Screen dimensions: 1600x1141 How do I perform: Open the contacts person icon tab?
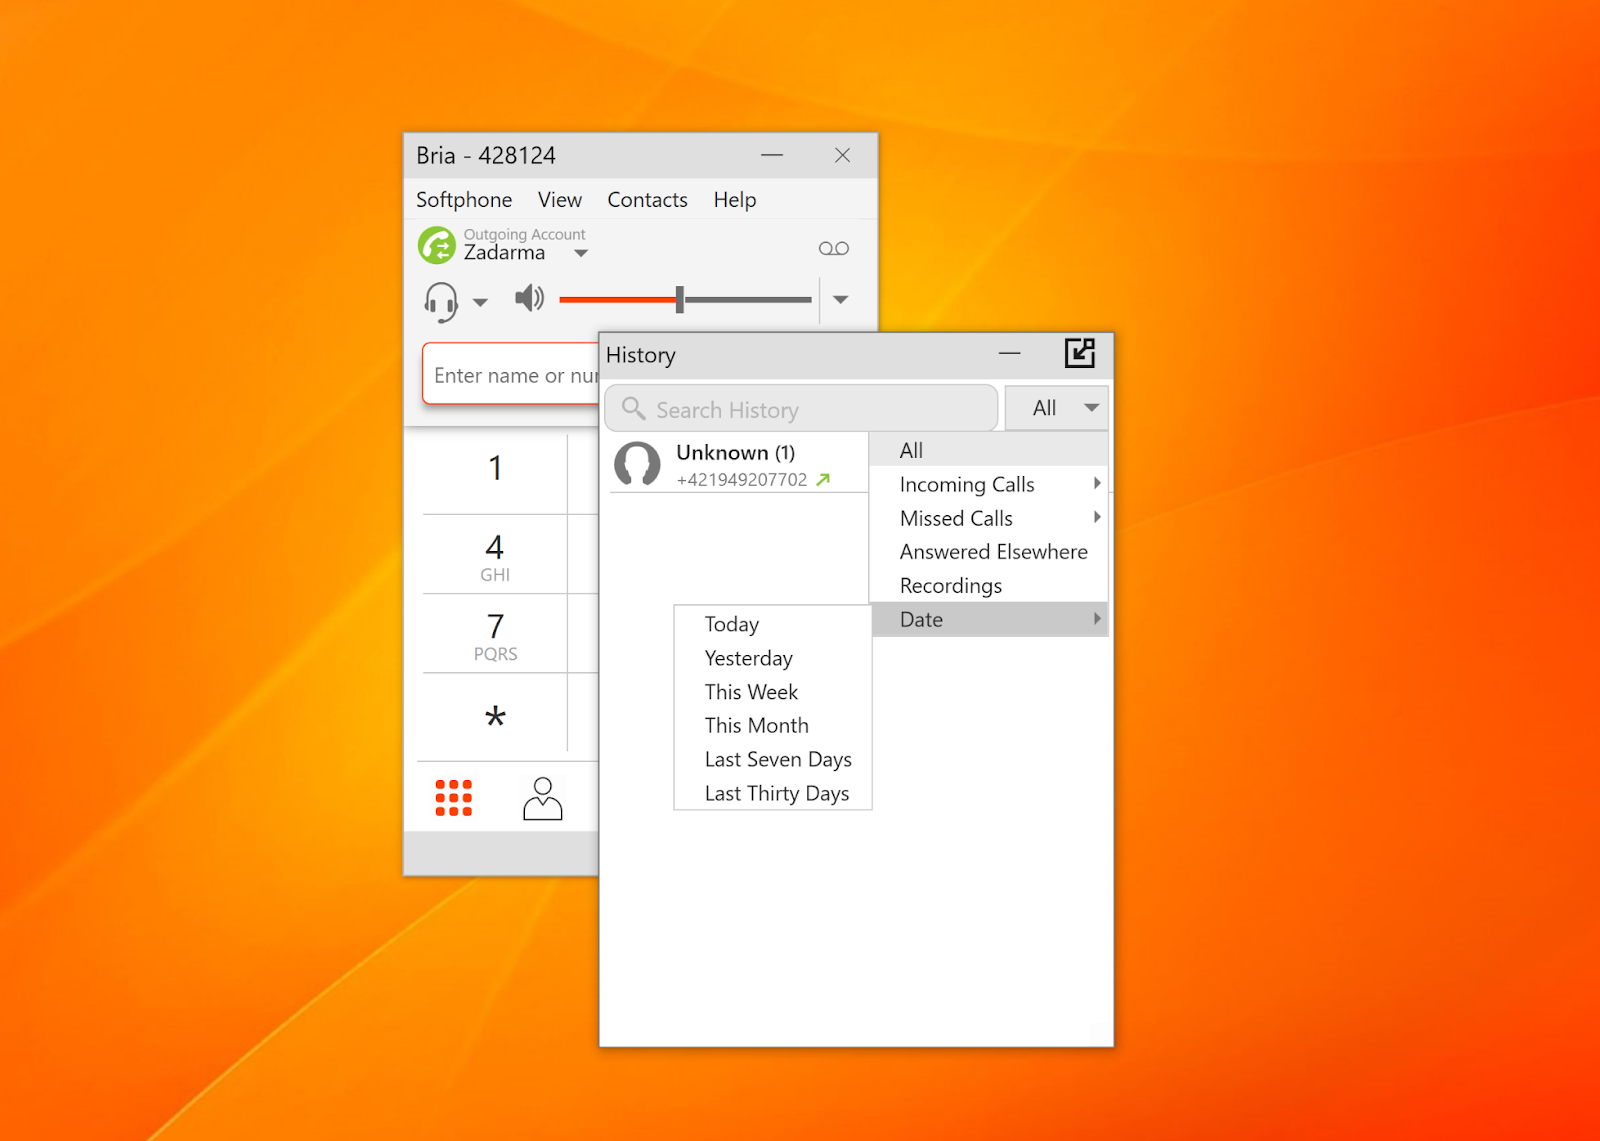[x=542, y=798]
